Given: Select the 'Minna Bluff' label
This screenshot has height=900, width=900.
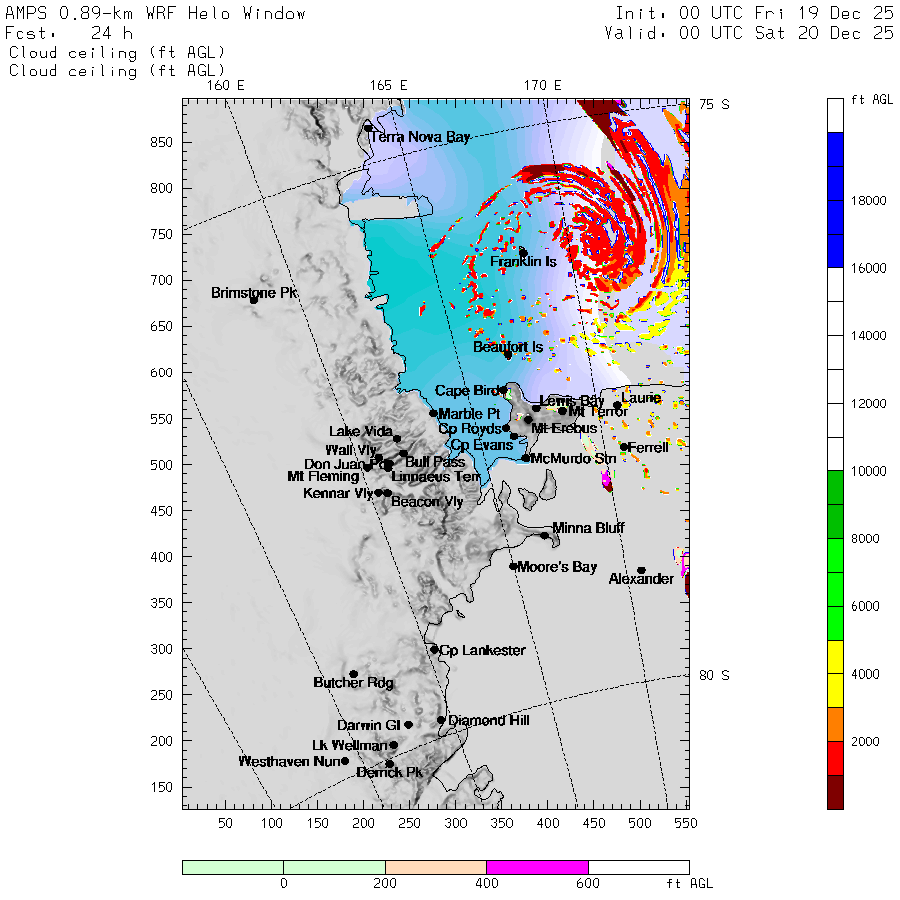Looking at the screenshot, I should (588, 528).
